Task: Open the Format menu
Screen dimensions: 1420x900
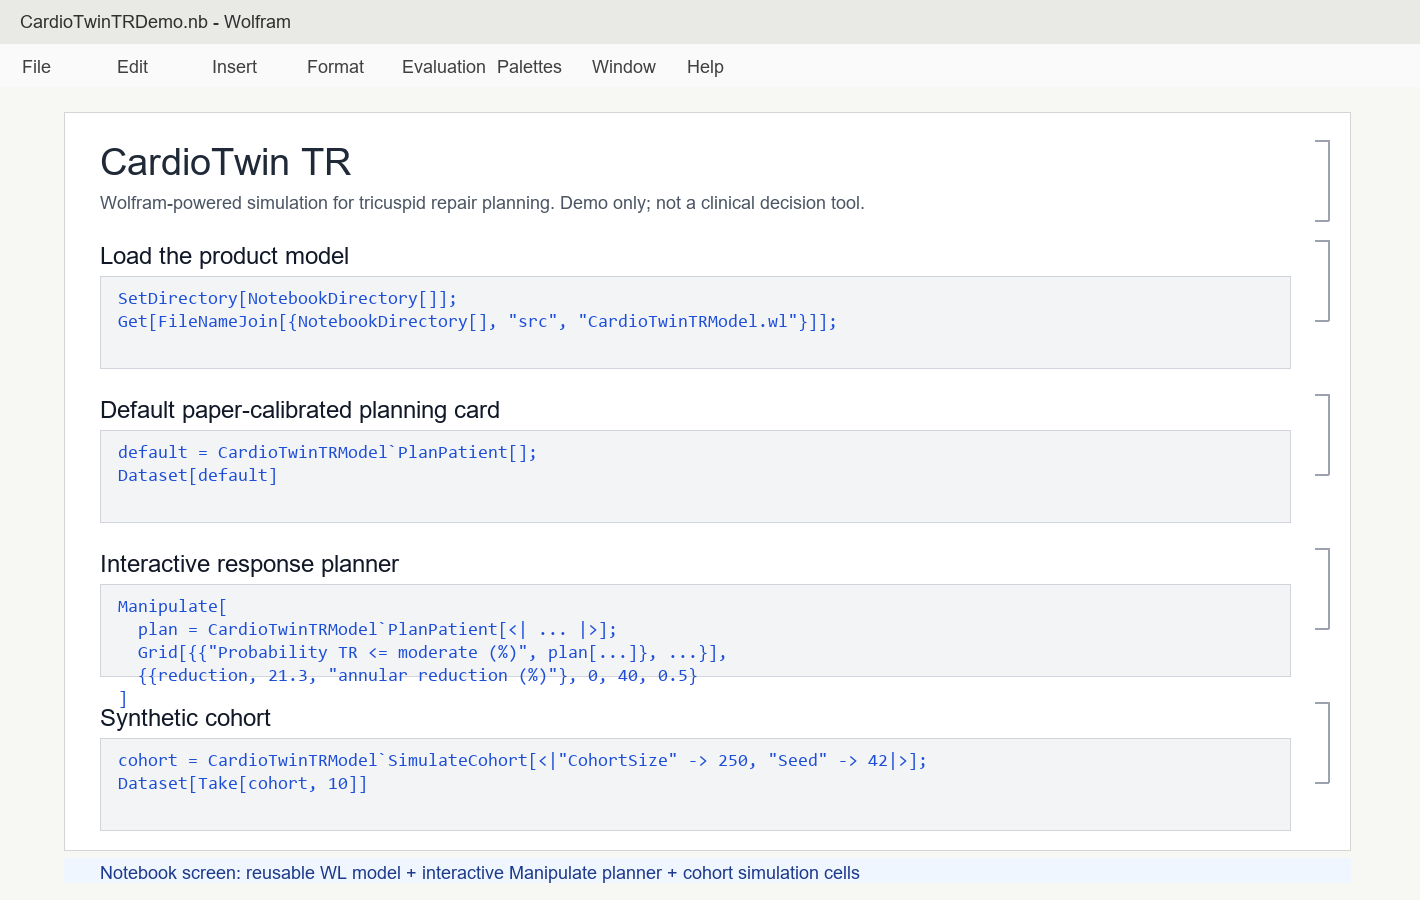Action: [x=335, y=67]
